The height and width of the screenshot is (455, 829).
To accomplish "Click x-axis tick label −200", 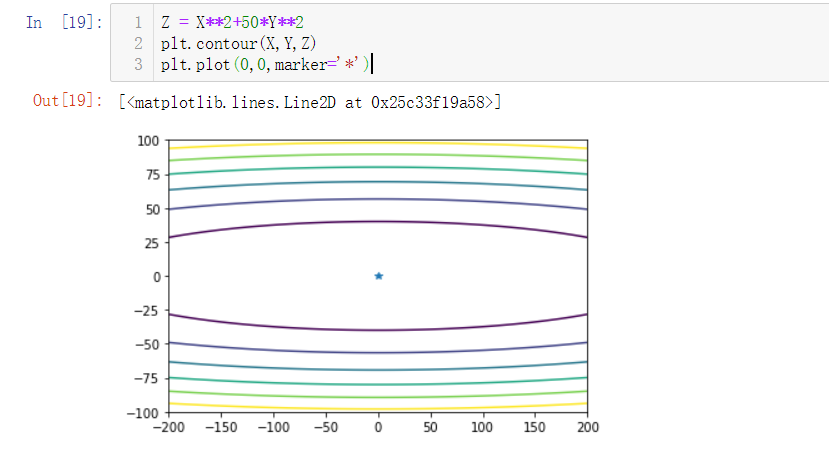I will pyautogui.click(x=169, y=427).
